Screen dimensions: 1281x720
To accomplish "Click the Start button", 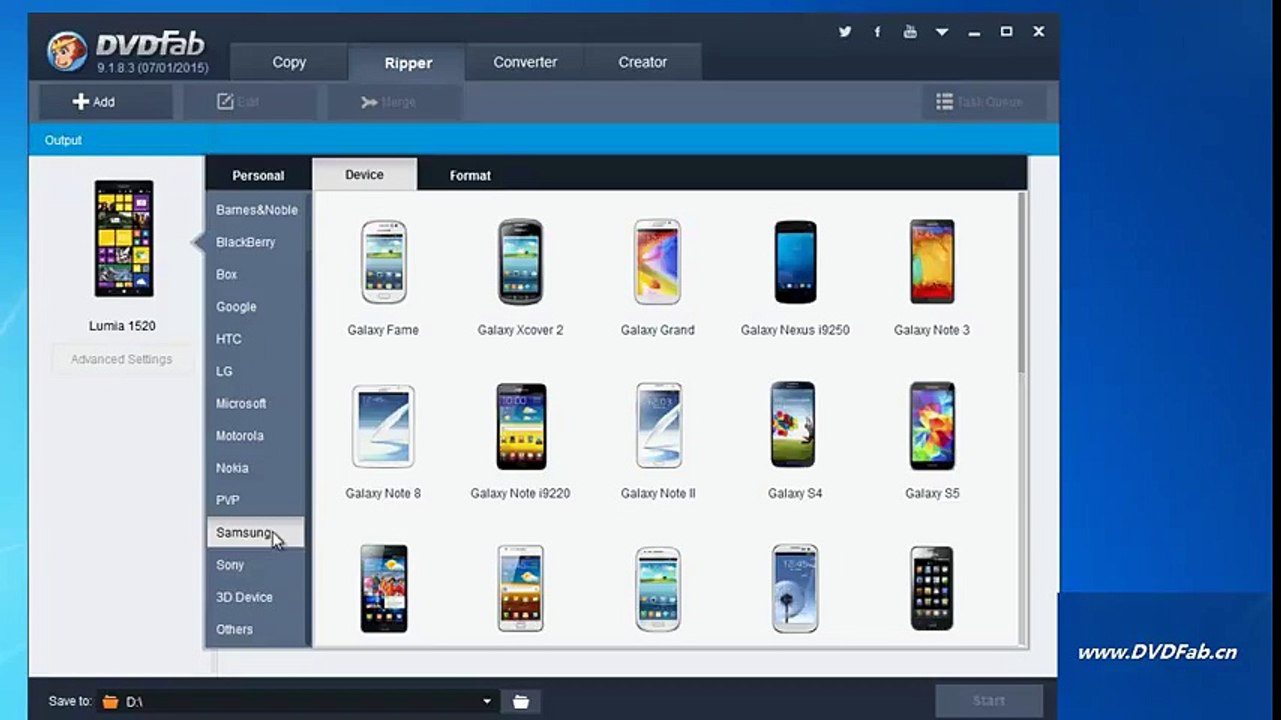I will (x=989, y=701).
